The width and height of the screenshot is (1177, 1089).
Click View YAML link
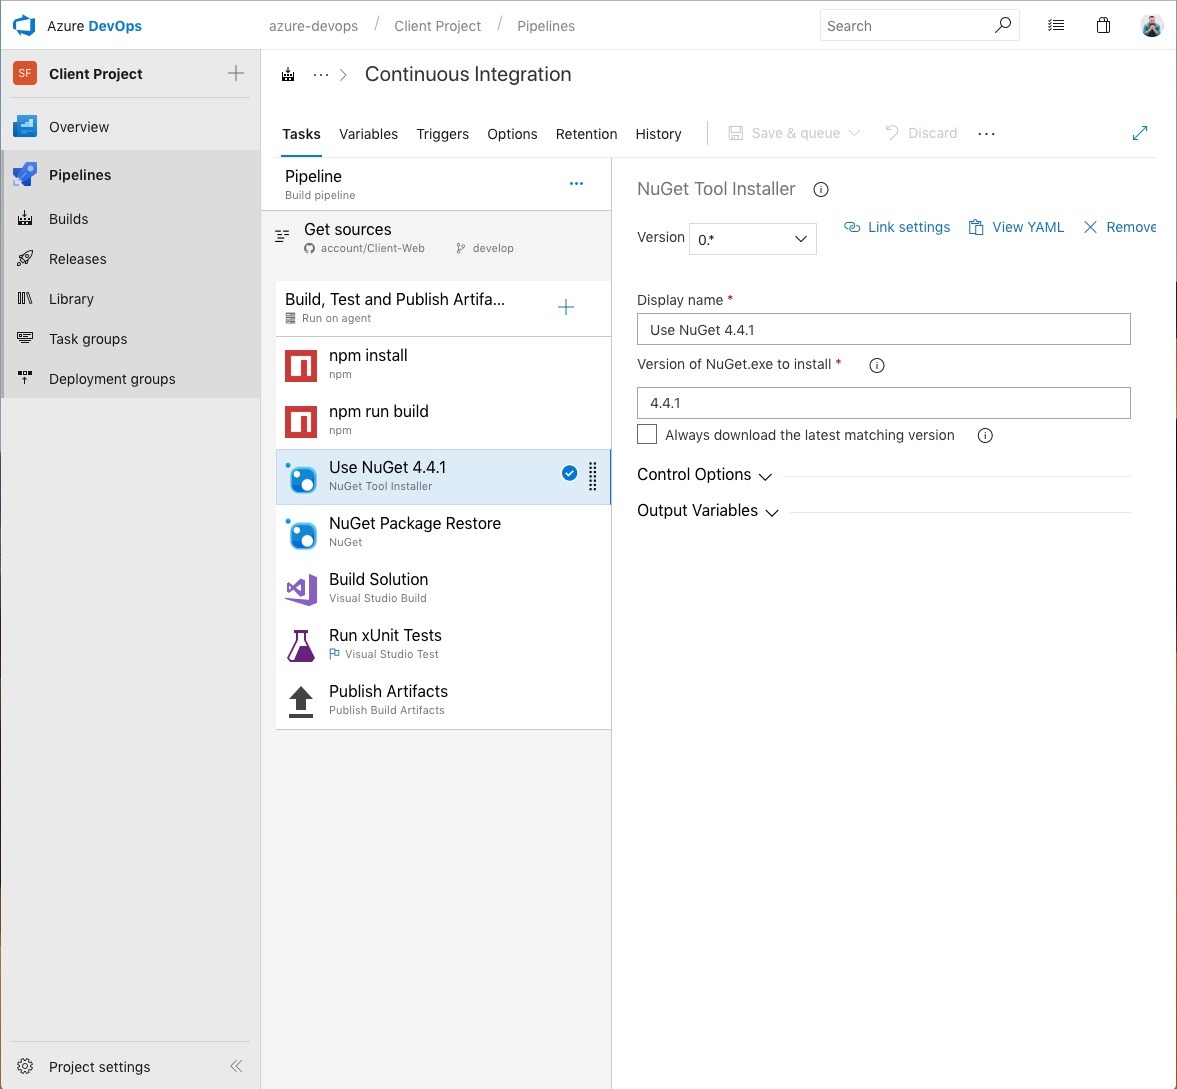click(x=1016, y=228)
